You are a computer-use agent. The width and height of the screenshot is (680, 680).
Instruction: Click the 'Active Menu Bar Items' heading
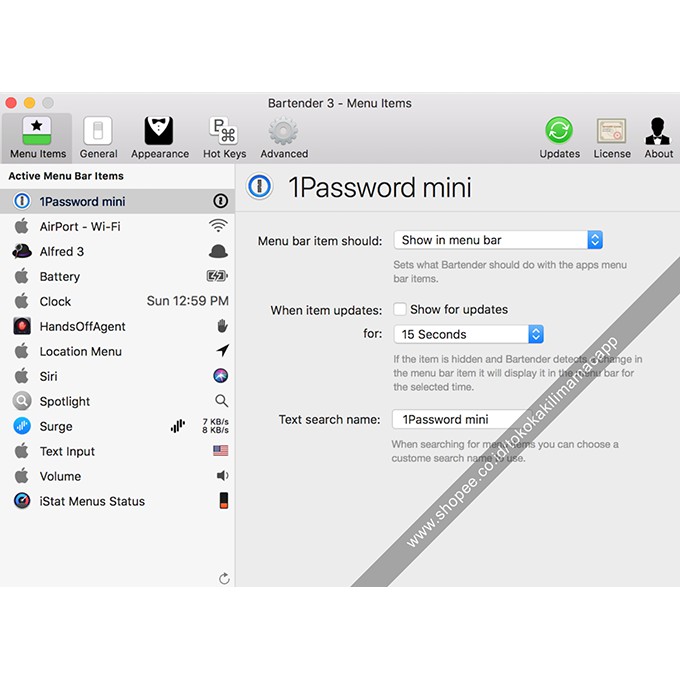(x=66, y=176)
